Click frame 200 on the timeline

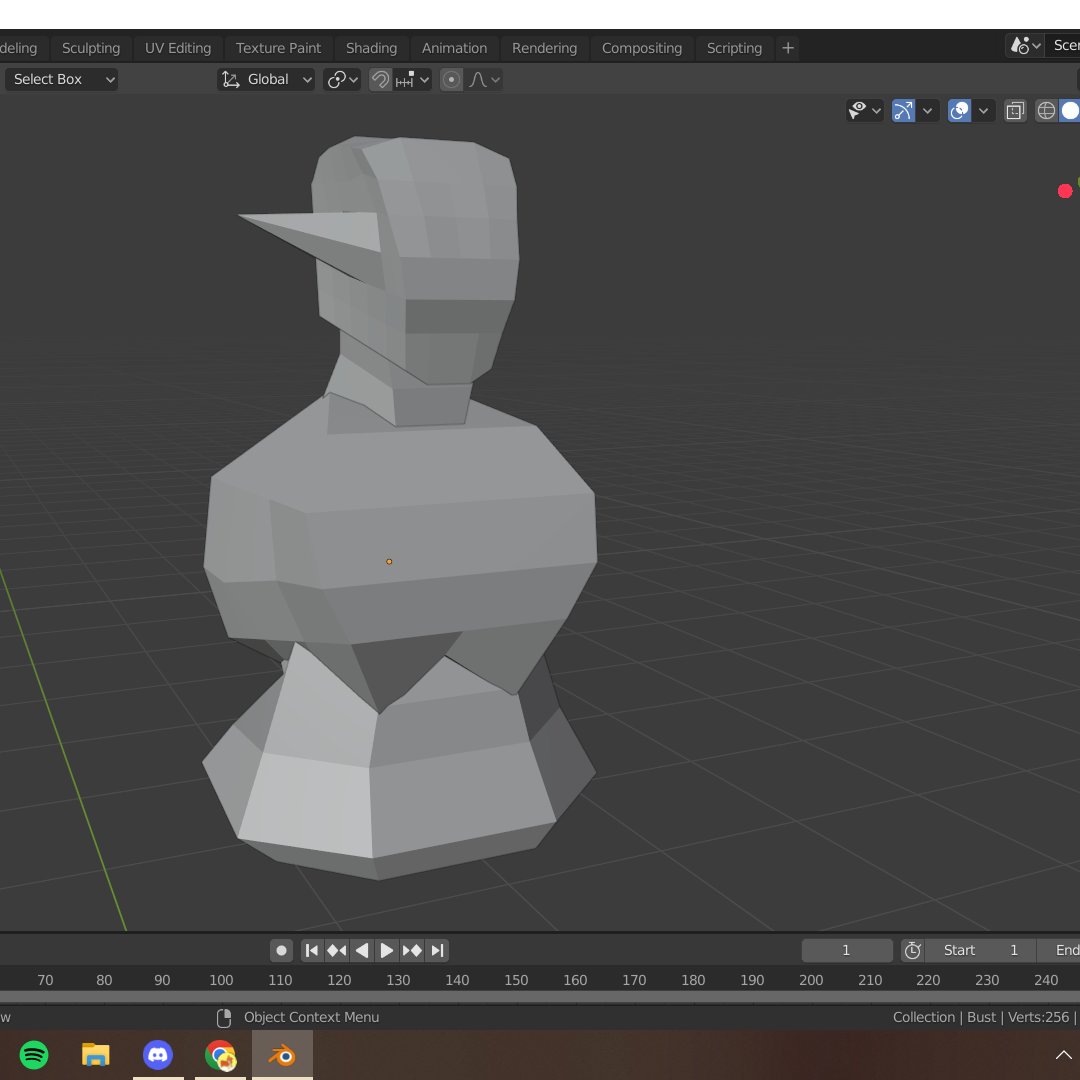811,979
